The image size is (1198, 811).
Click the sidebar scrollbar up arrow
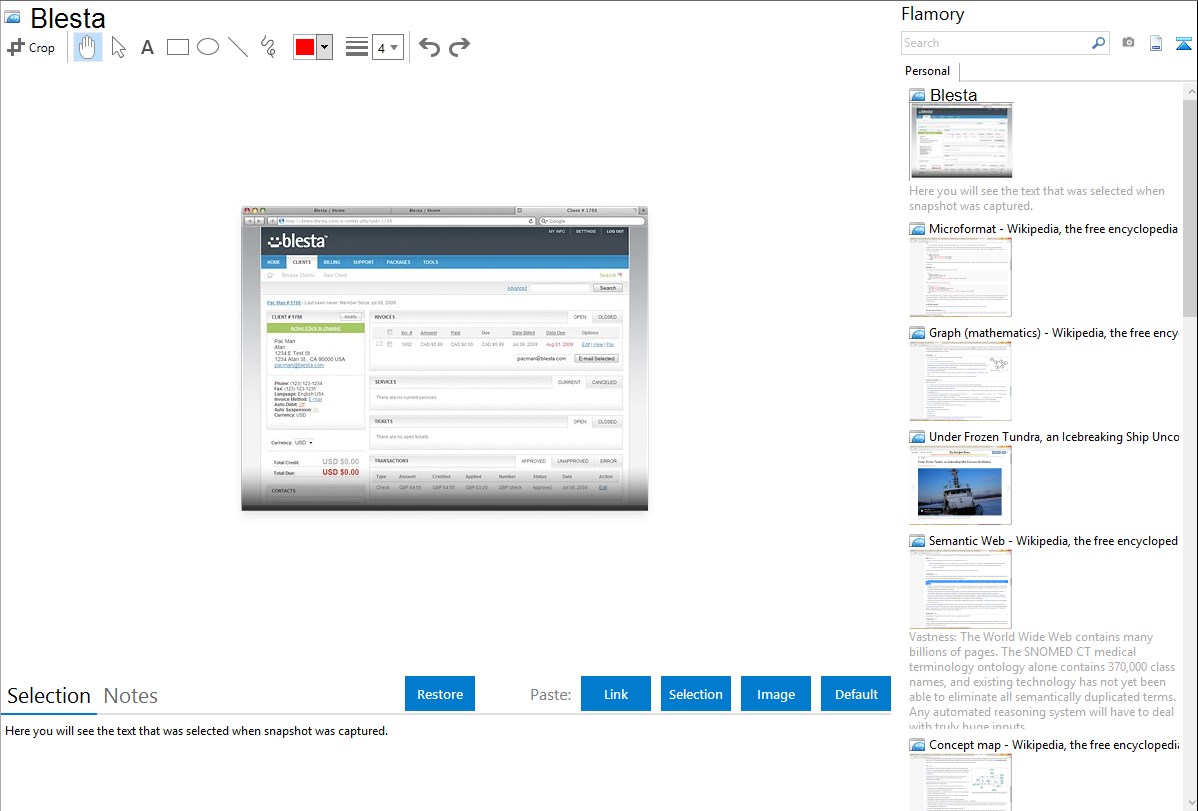click(1191, 91)
